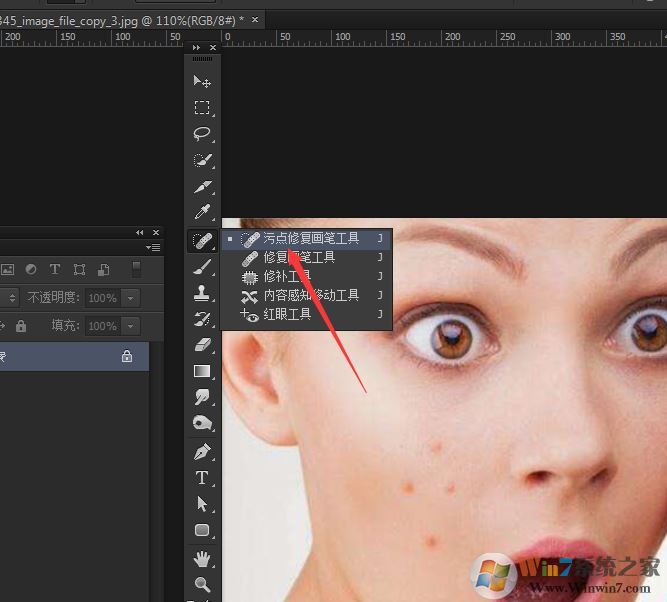Screen dimensions: 667x602
Task: Select the Zoom magnifier tool
Action: (202, 585)
